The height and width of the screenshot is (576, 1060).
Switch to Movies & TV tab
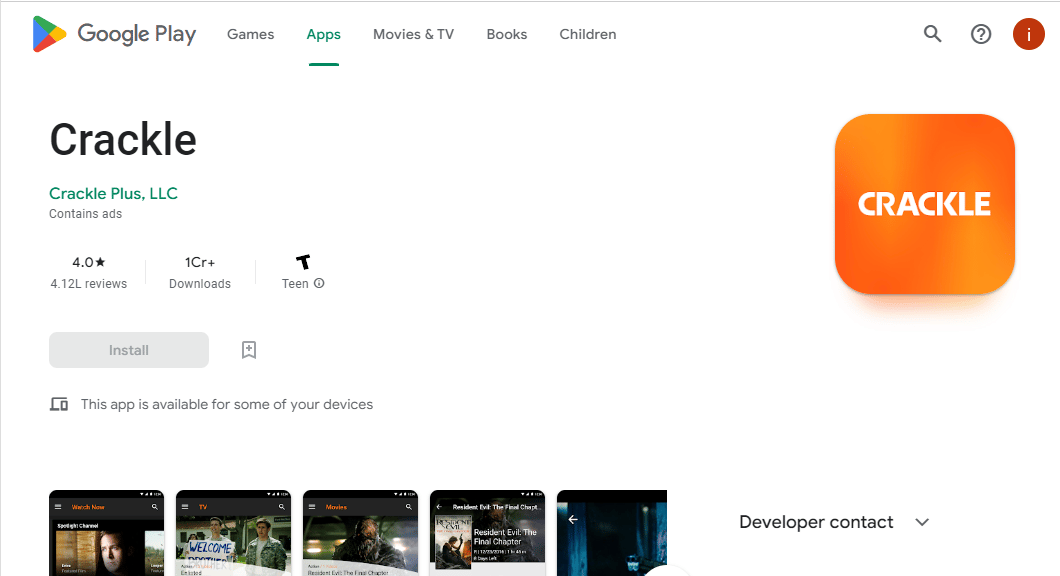(413, 34)
